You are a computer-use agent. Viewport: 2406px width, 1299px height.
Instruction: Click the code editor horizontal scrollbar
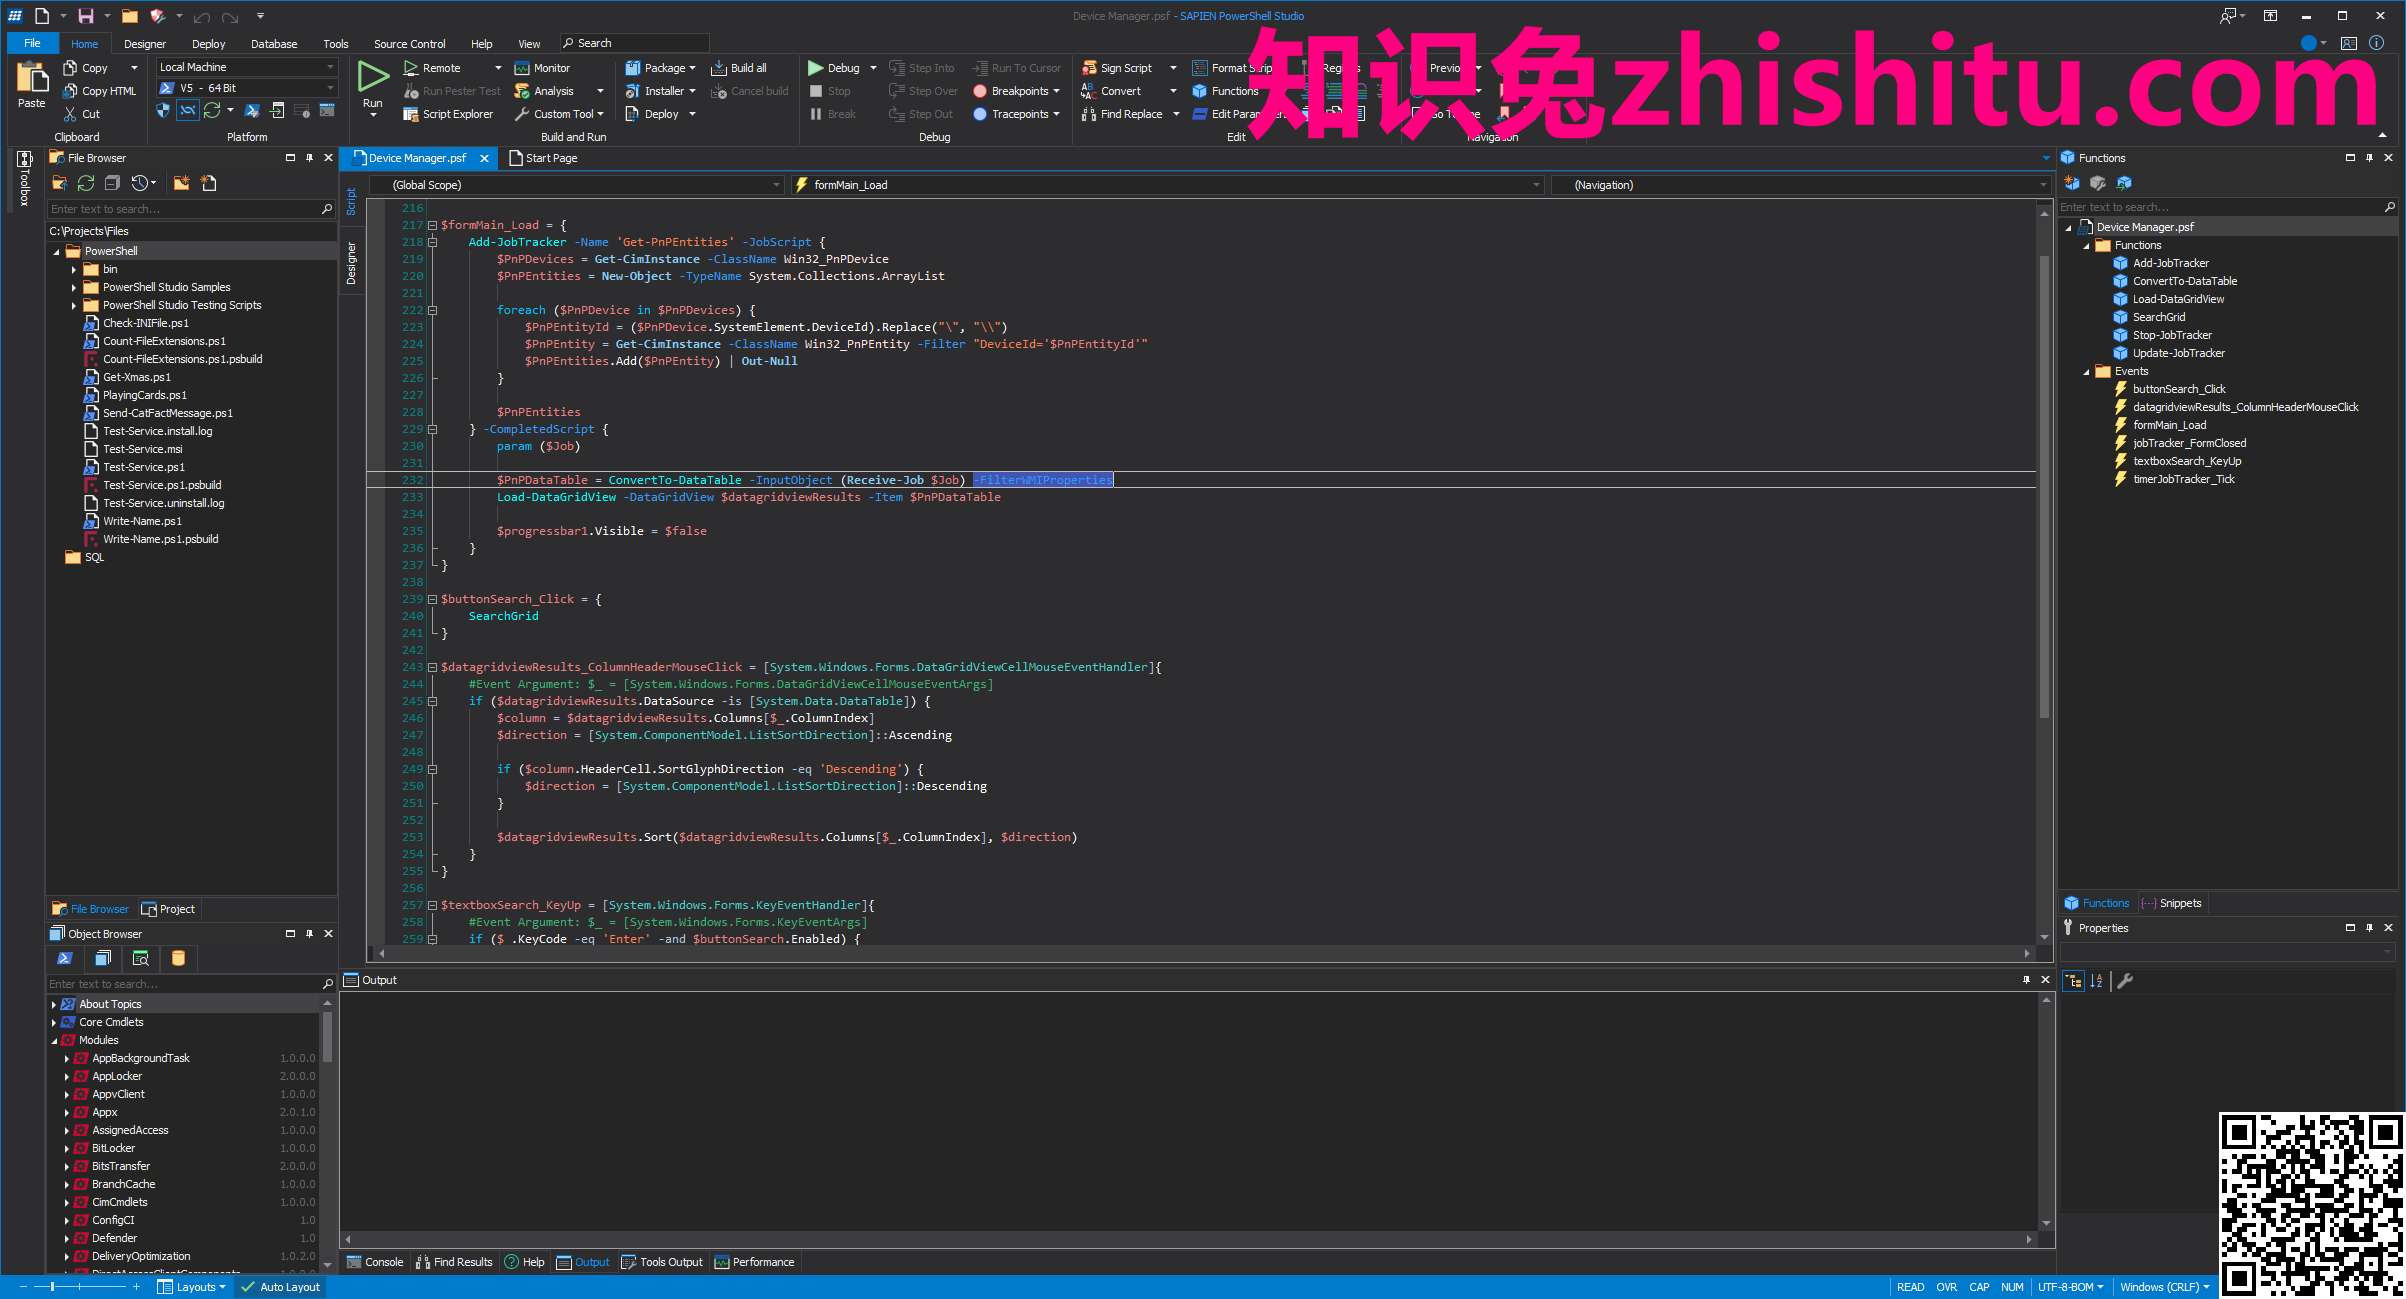pyautogui.click(x=1204, y=954)
